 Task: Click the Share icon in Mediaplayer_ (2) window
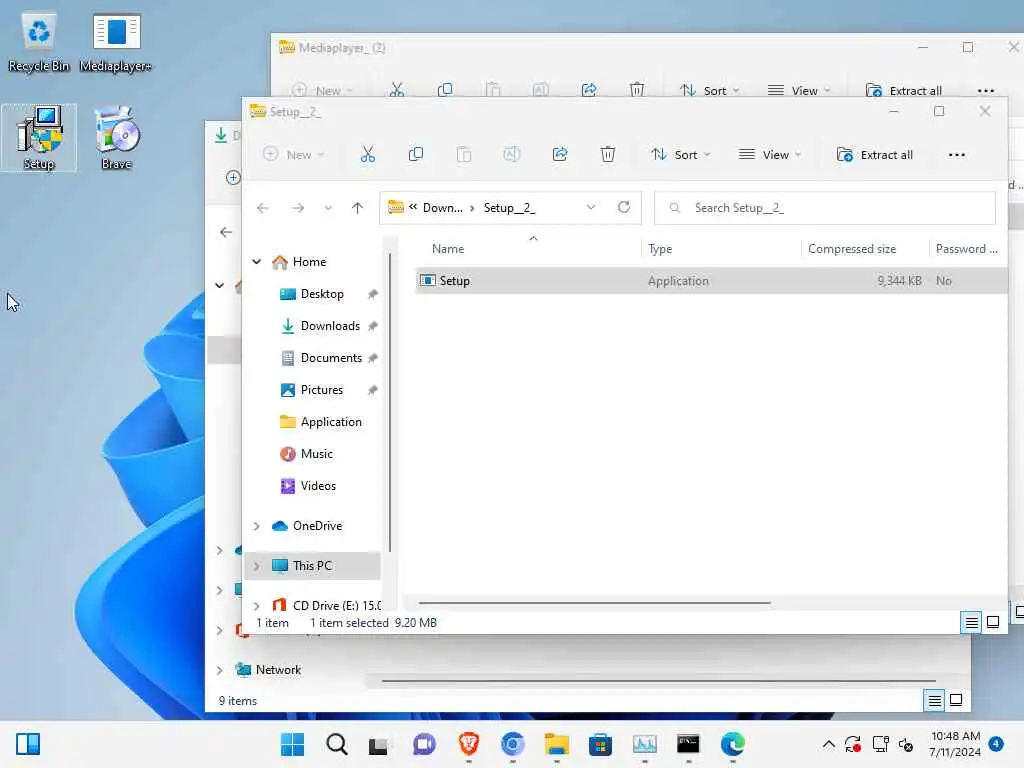pyautogui.click(x=589, y=90)
